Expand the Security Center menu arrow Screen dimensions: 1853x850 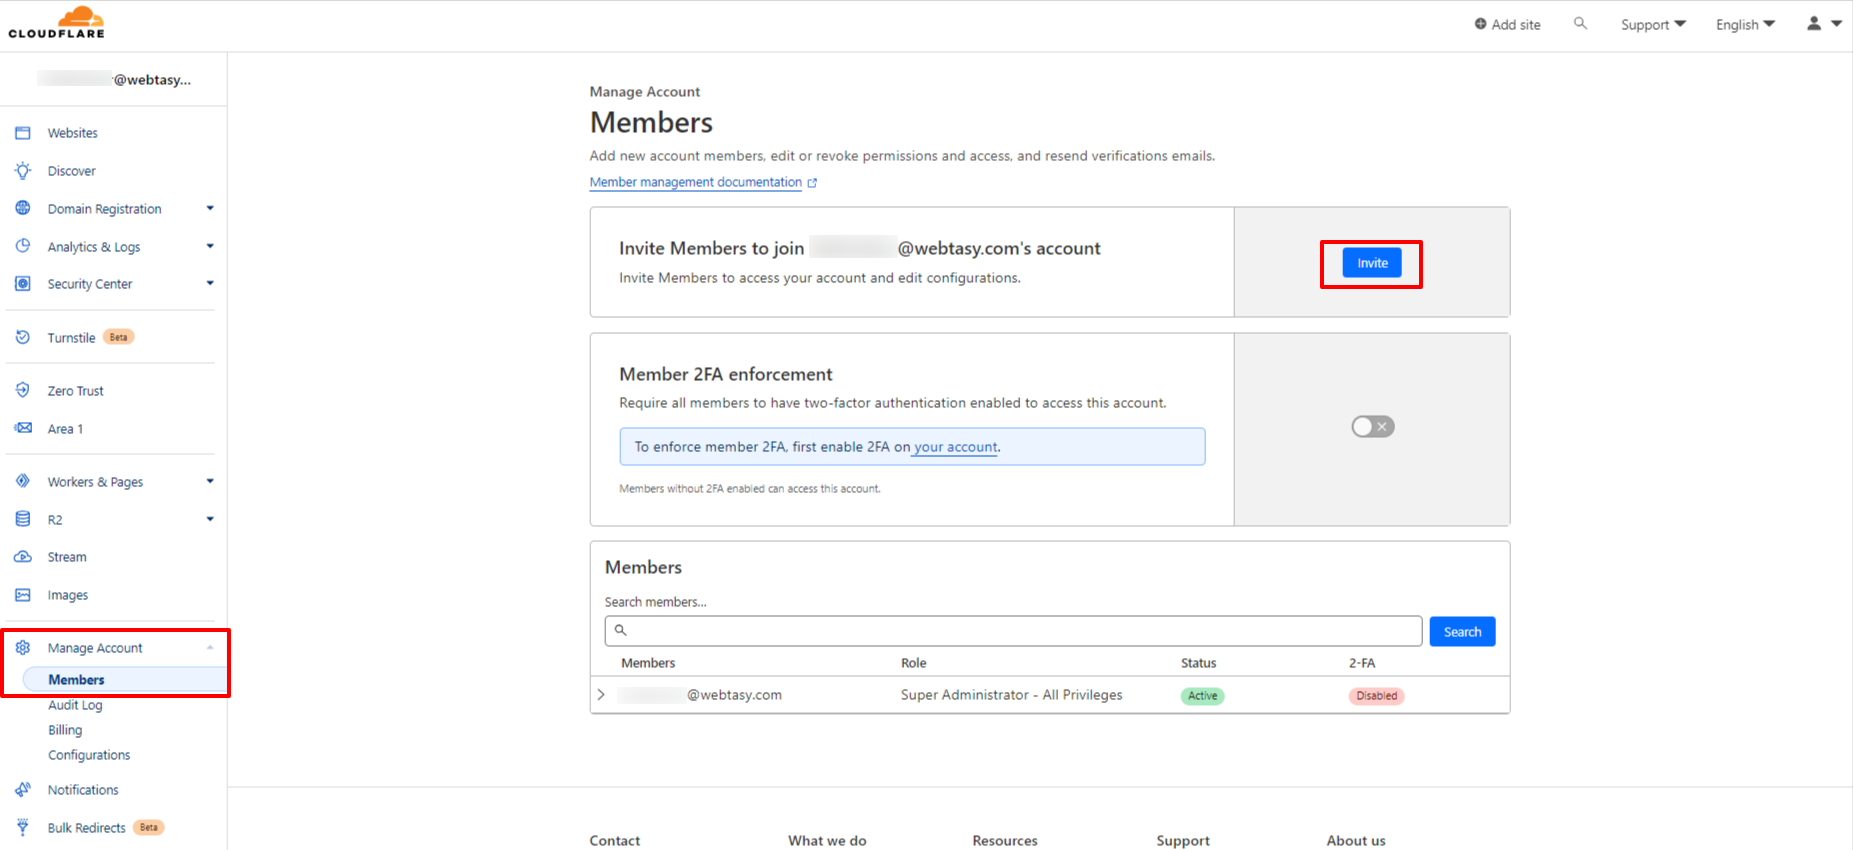tap(210, 283)
